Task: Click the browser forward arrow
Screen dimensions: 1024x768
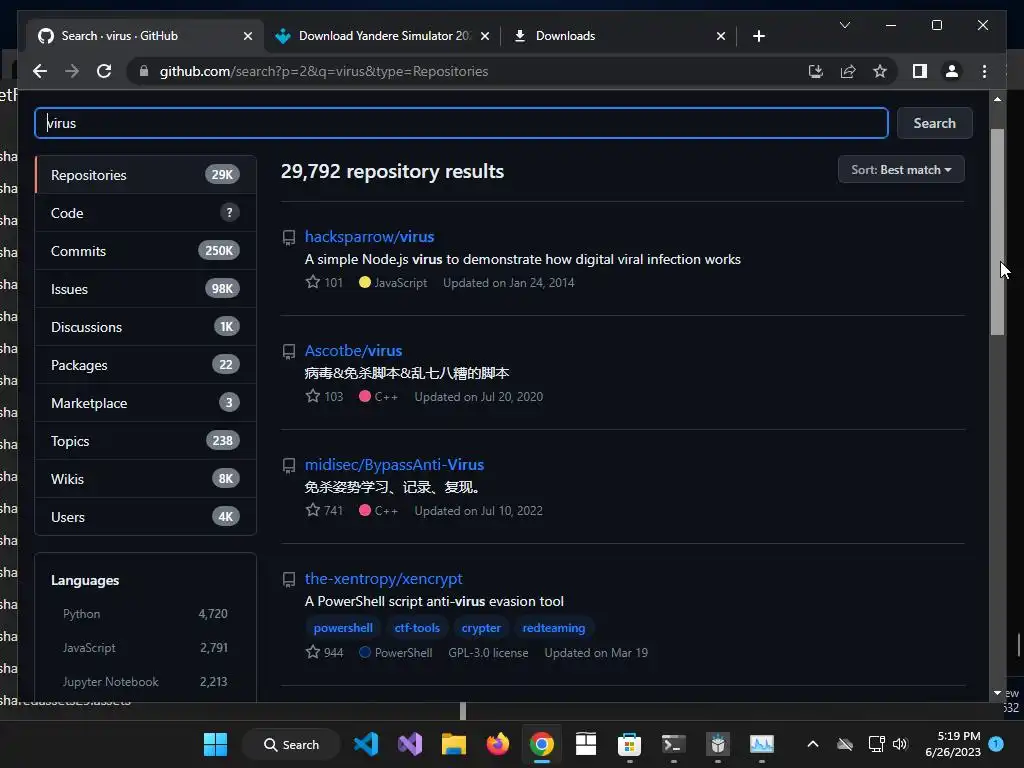Action: coord(72,71)
